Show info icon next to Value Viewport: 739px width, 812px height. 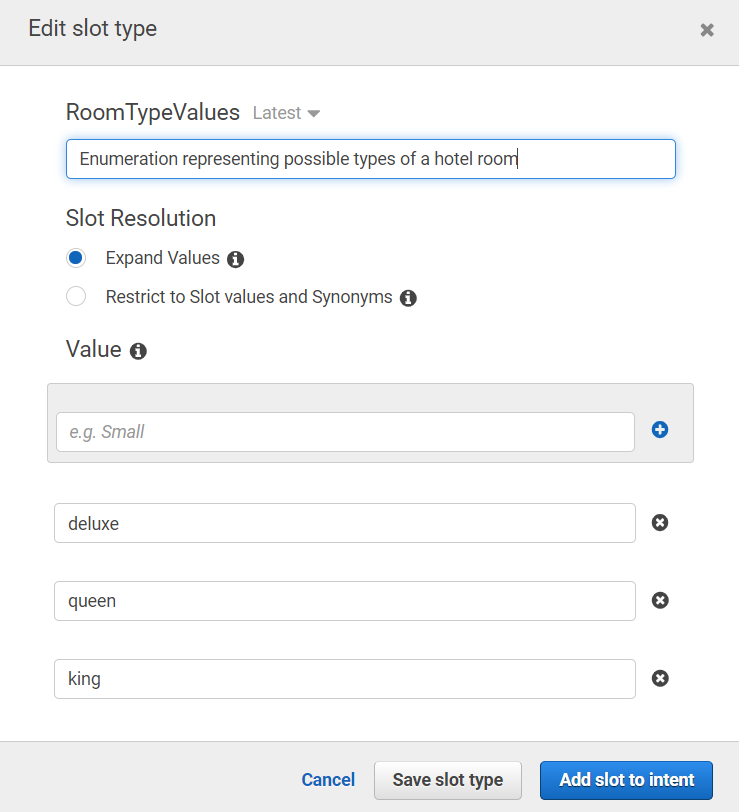(x=138, y=351)
